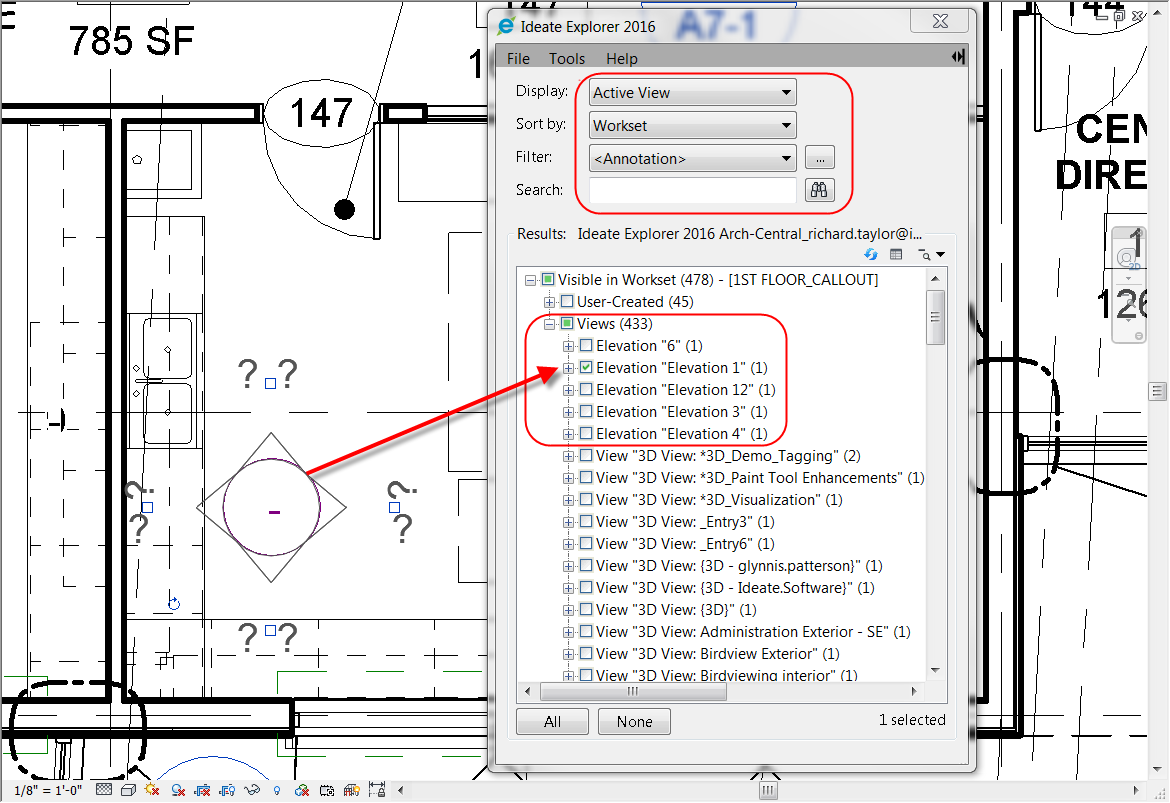Check the User-Created (45) checkbox
This screenshot has height=803, width=1170.
click(567, 301)
